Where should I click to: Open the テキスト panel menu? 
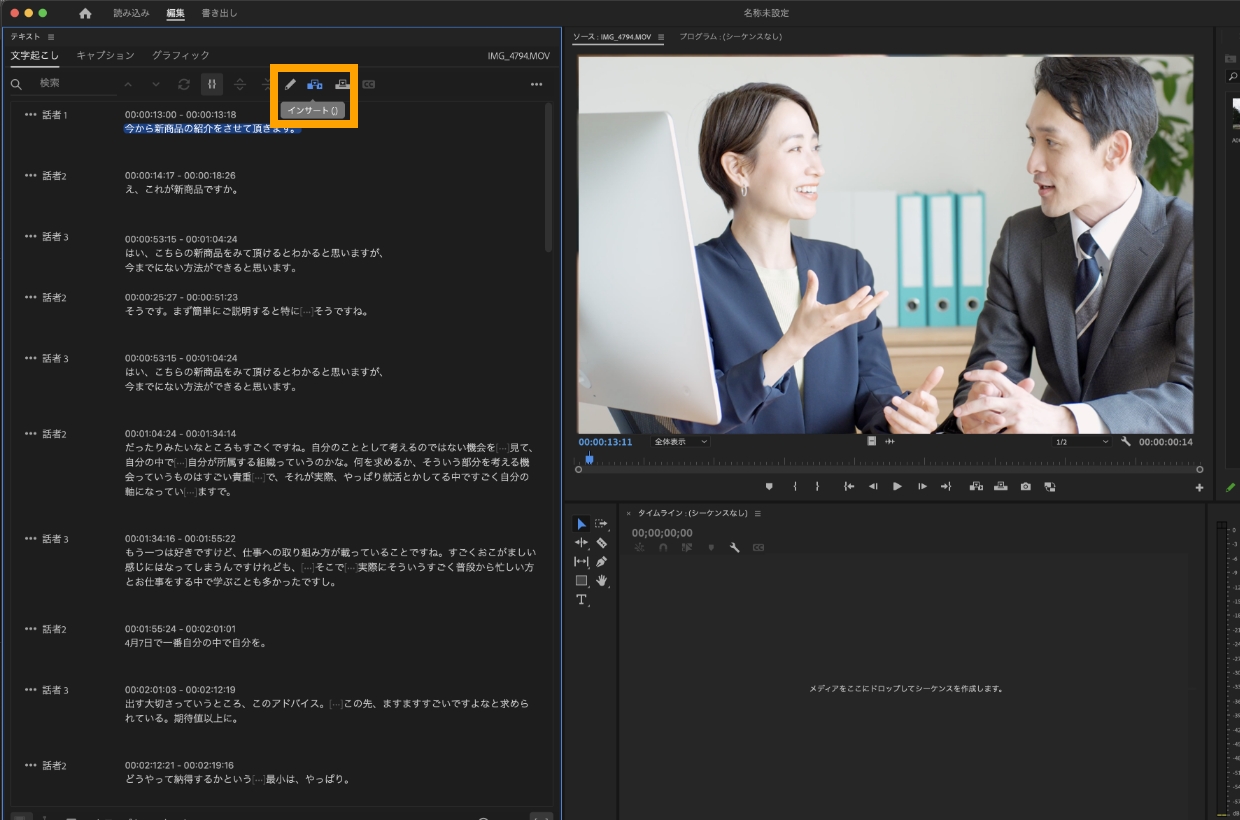pos(51,37)
